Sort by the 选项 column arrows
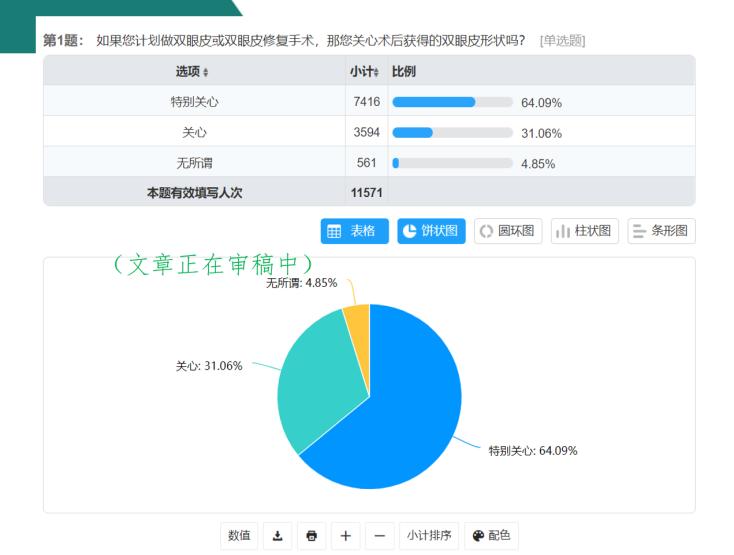Viewport: 734px width, 555px height. coord(206,72)
